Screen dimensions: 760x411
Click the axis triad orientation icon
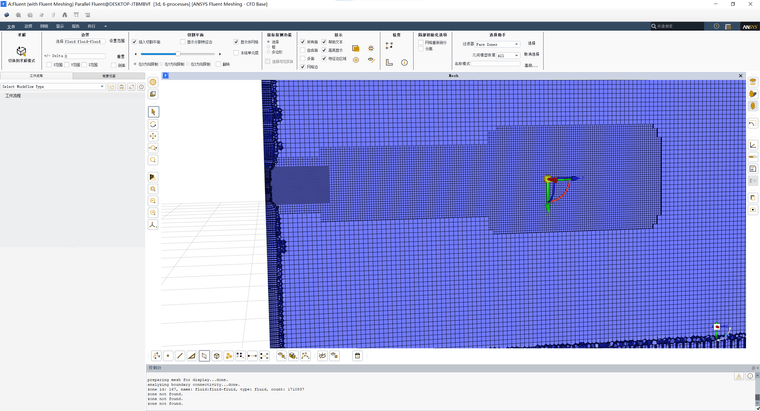153,225
